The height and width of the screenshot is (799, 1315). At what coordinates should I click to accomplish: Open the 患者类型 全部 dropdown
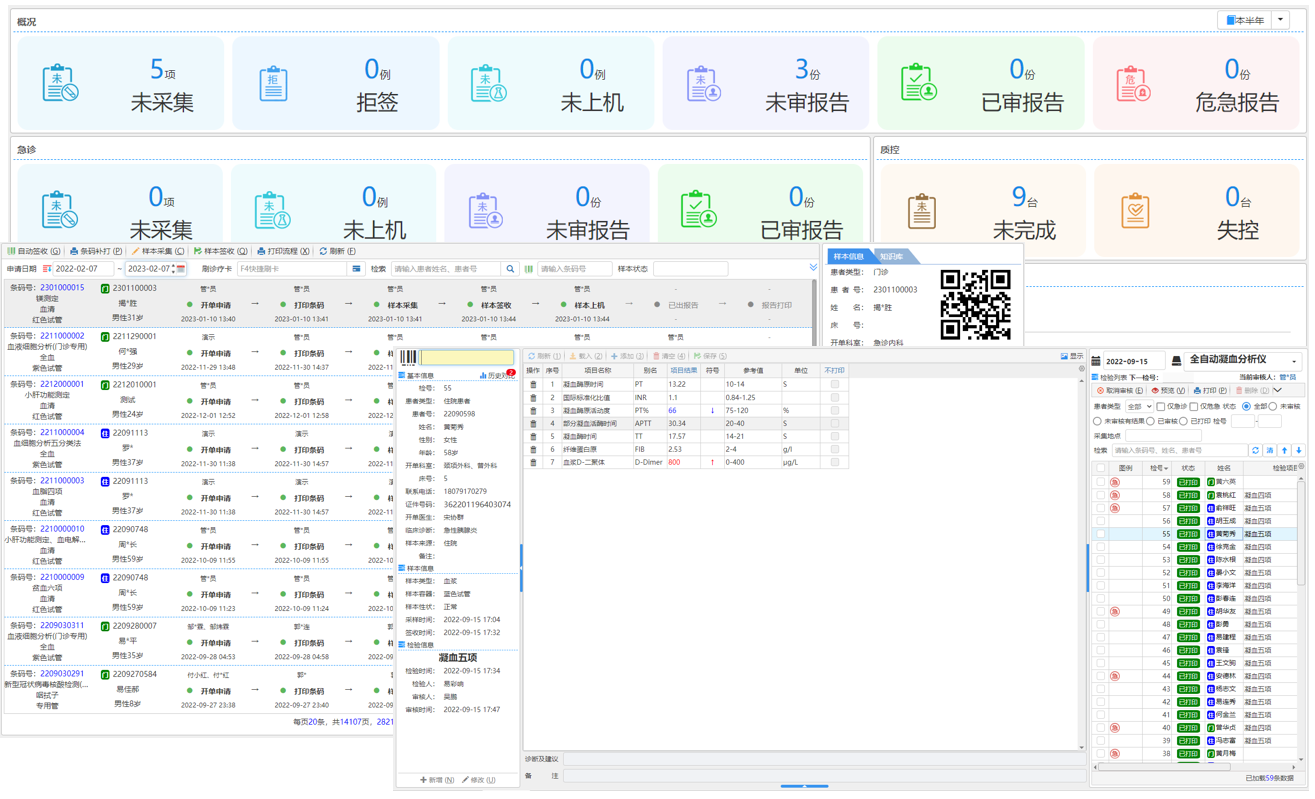pos(1139,407)
